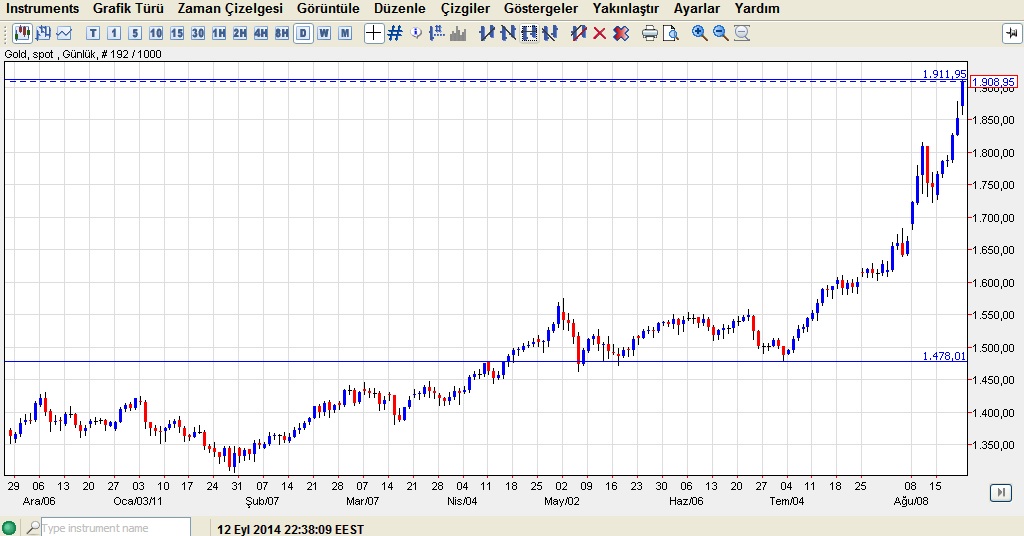
Task: Click the dotted price levels icon
Action: 438,33
